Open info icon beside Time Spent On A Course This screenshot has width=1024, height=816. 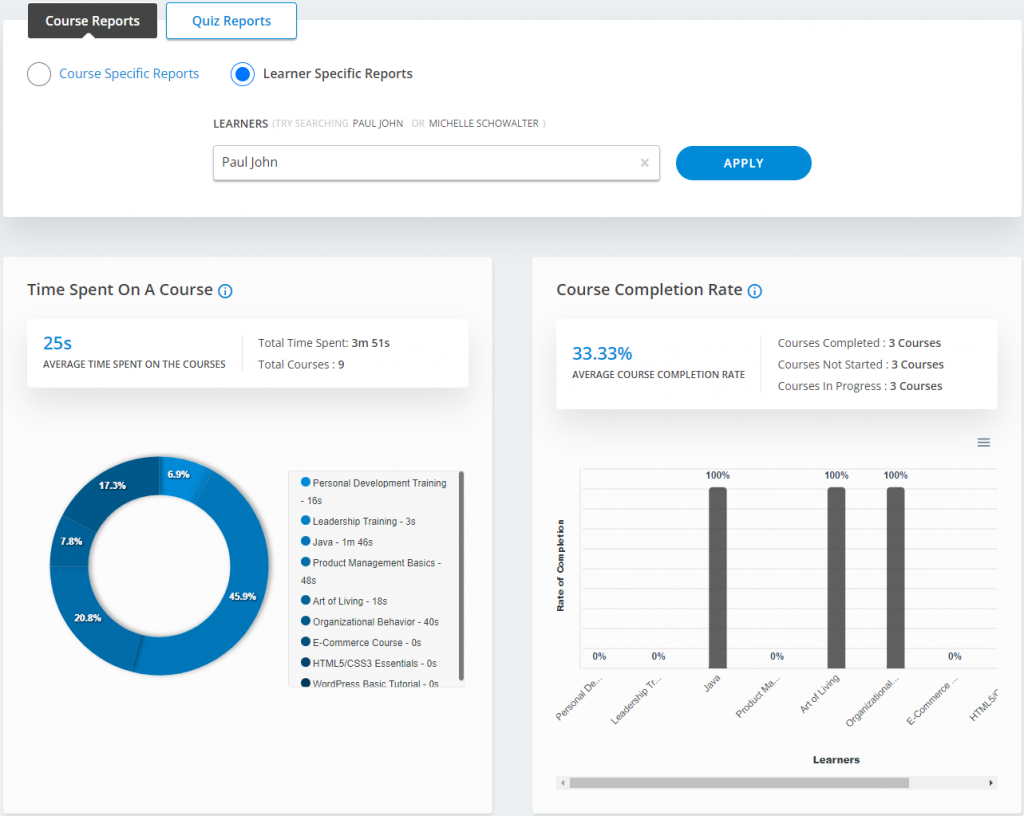click(225, 291)
